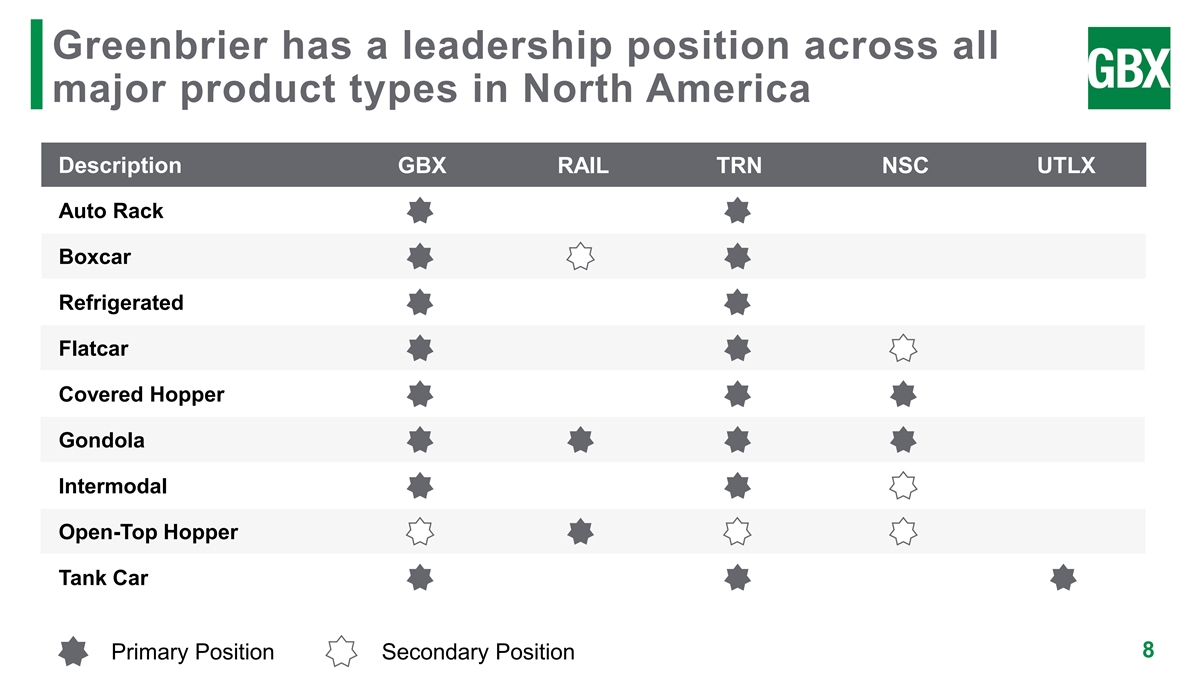Select the TRN column header
Screen dimensions: 1200x675
(x=739, y=166)
